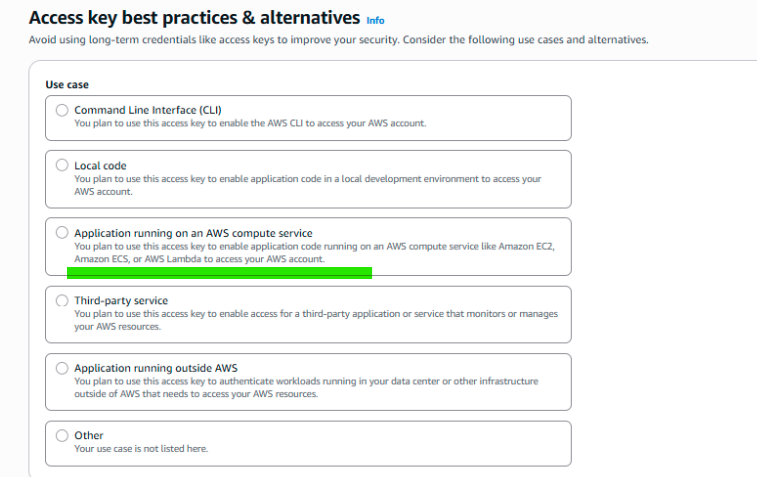
Task: Click the 'Use case' section label
Action: point(68,85)
